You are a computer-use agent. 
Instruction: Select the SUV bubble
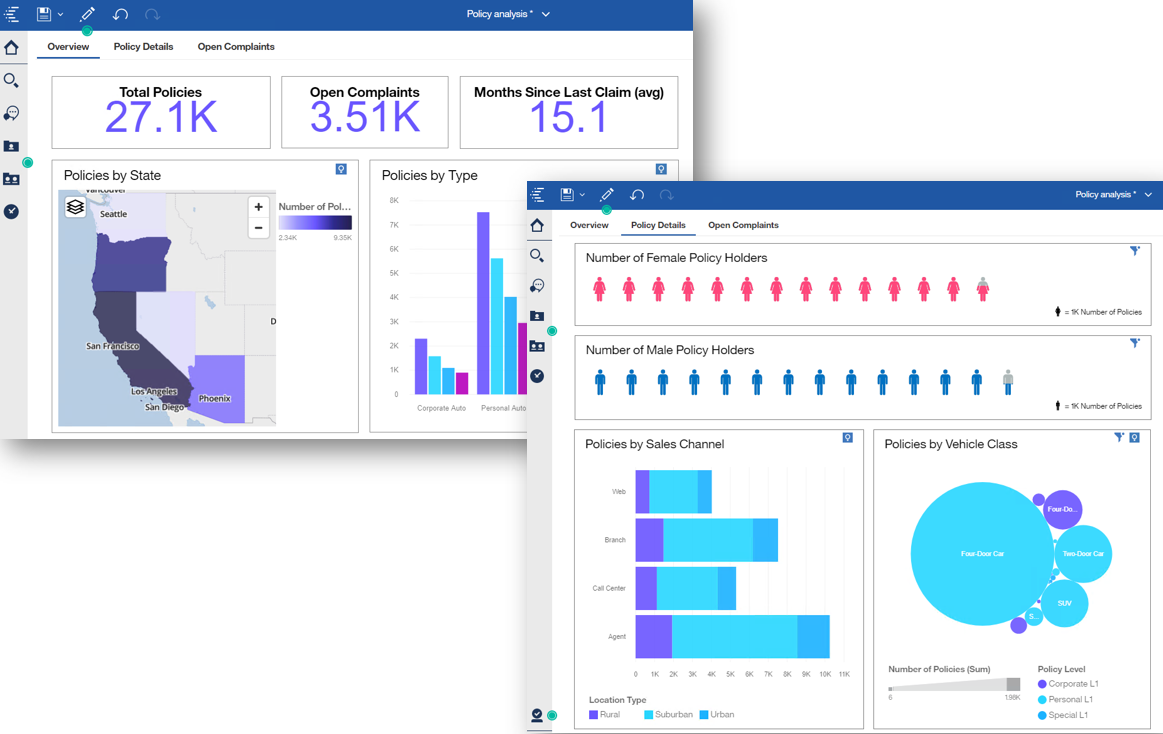click(x=1064, y=604)
